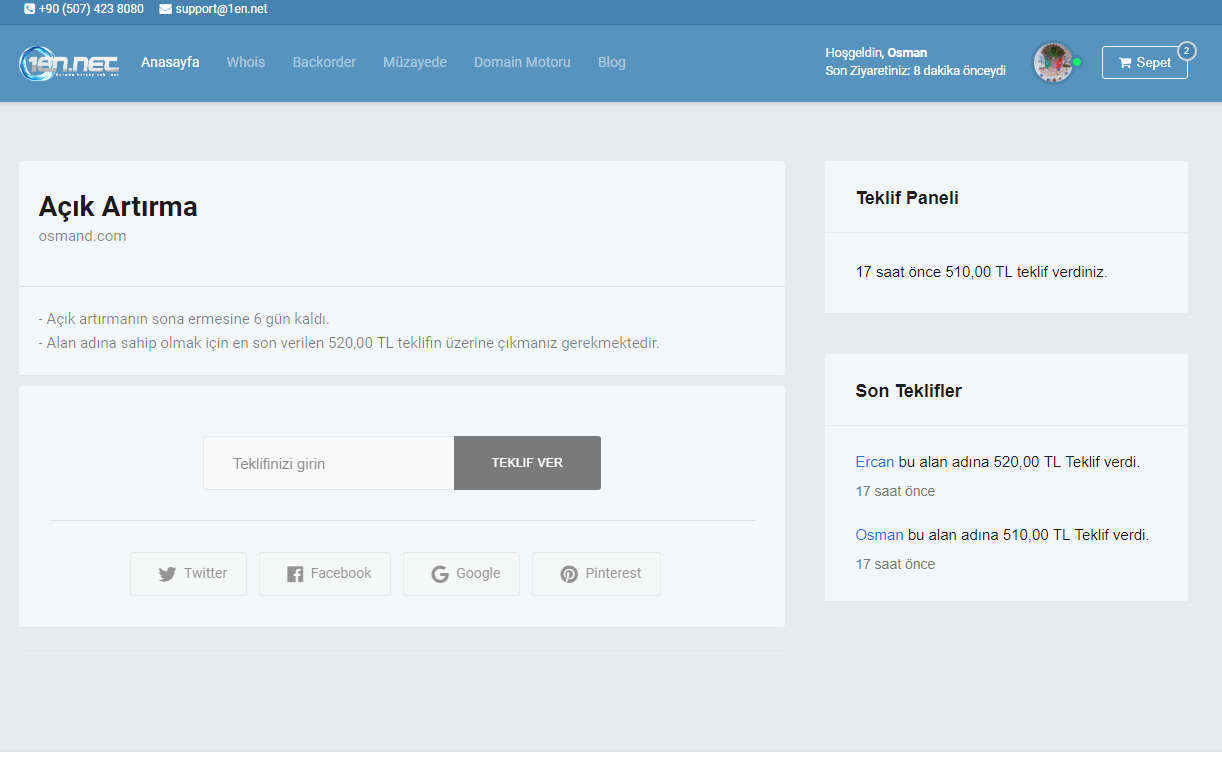Image resolution: width=1222 pixels, height=774 pixels.
Task: Click the user avatar picture
Action: 1053,62
